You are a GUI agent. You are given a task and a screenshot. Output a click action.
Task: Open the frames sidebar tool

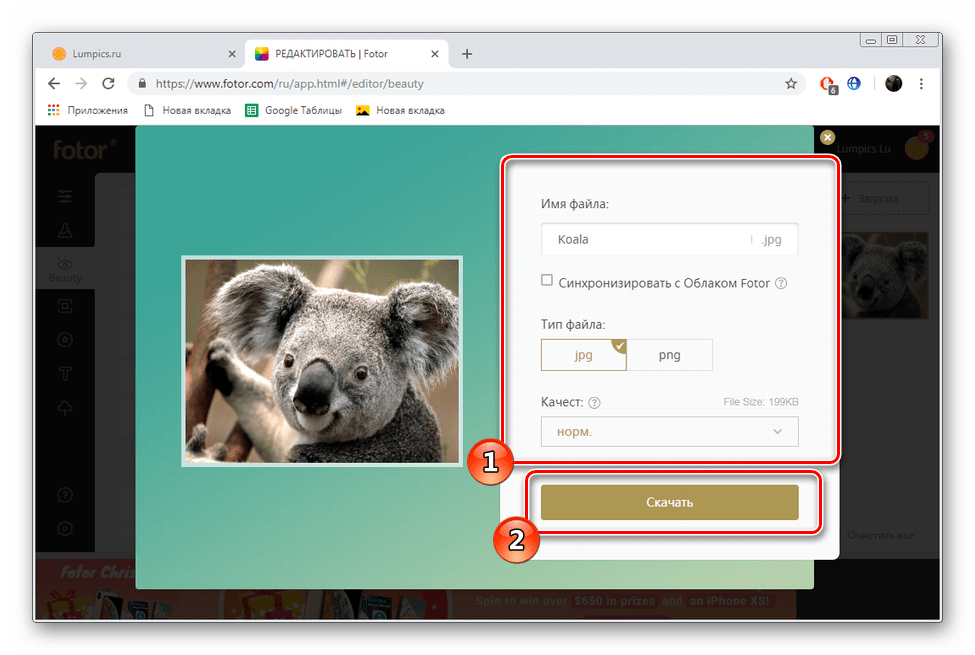click(65, 306)
